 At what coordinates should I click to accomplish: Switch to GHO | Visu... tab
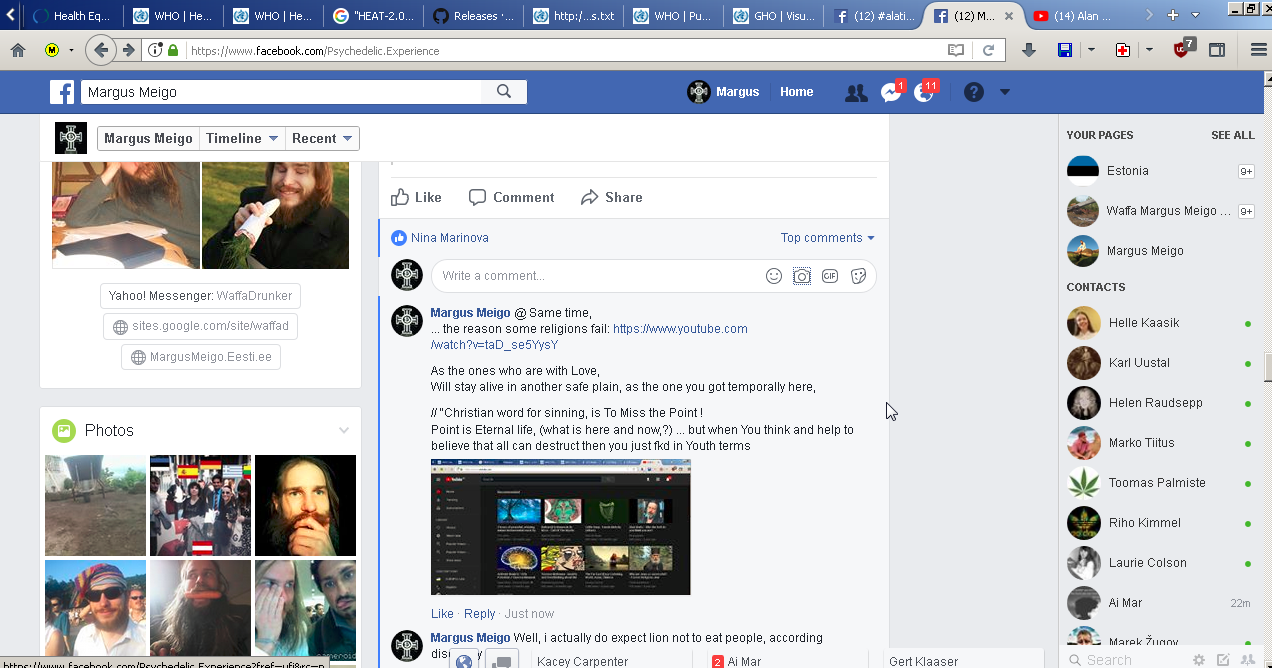(x=774, y=16)
